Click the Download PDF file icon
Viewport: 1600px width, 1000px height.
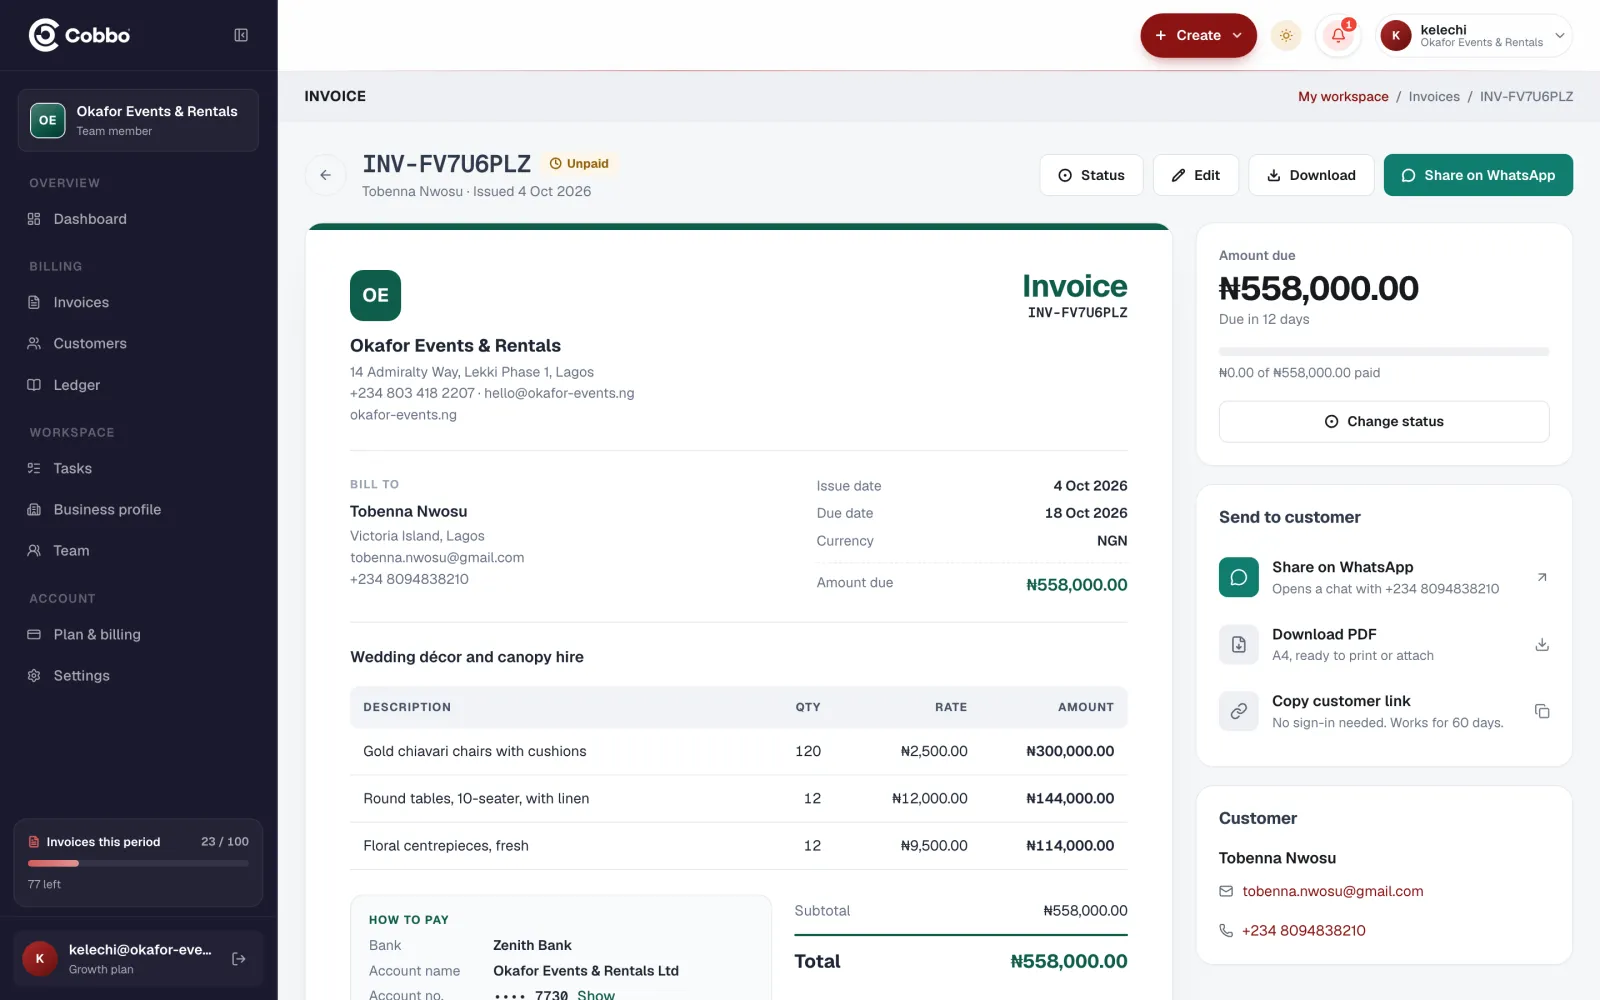(1239, 644)
